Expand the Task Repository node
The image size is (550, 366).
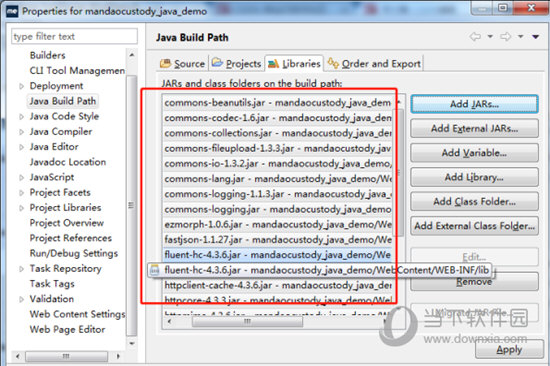(21, 269)
